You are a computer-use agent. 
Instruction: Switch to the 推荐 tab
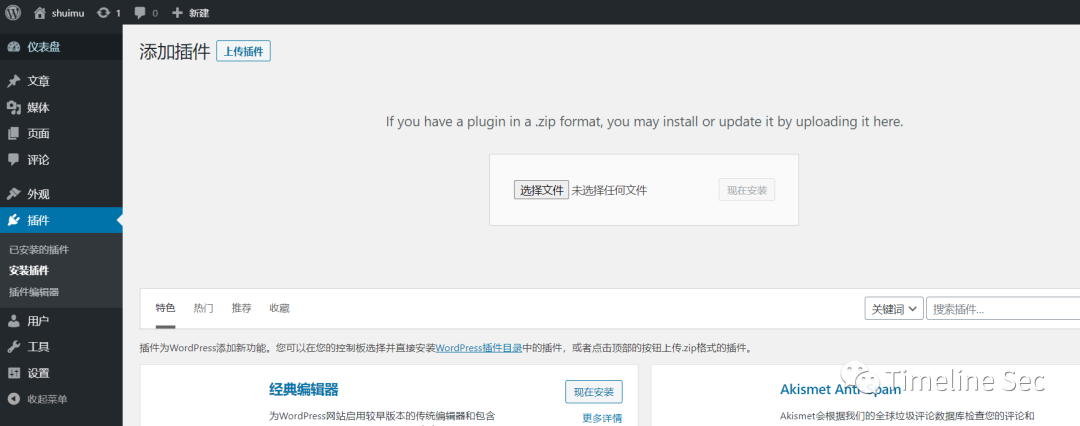(x=241, y=308)
